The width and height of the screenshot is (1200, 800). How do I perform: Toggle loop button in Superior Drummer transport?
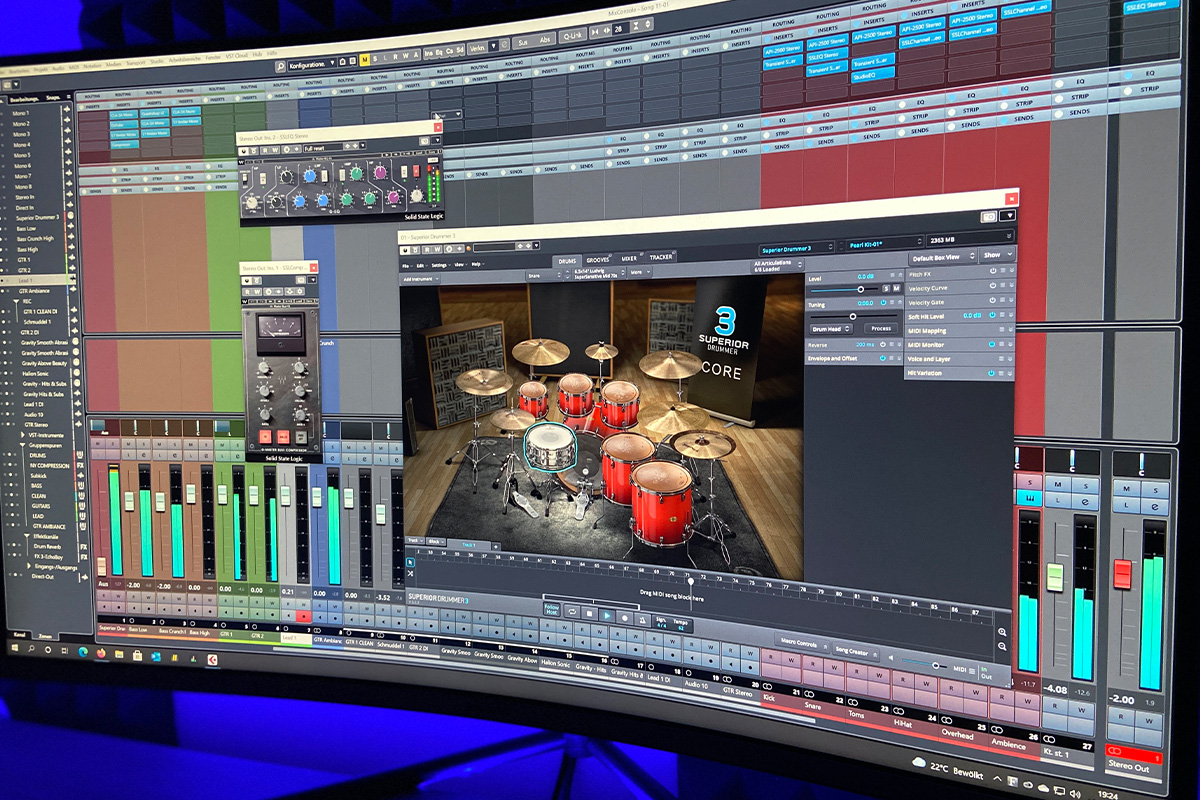click(x=572, y=612)
